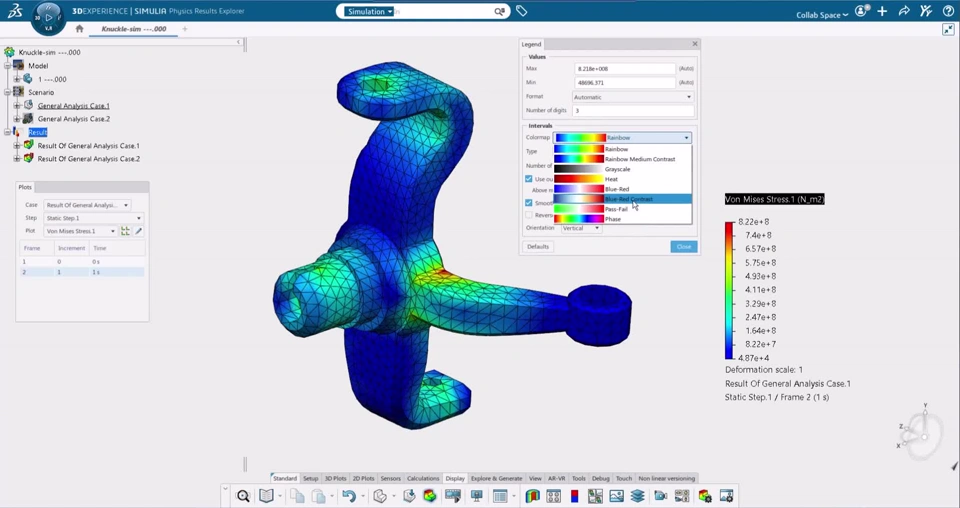Click the colorful contour cube icon
Image resolution: width=960 pixels, height=508 pixels.
(430, 496)
